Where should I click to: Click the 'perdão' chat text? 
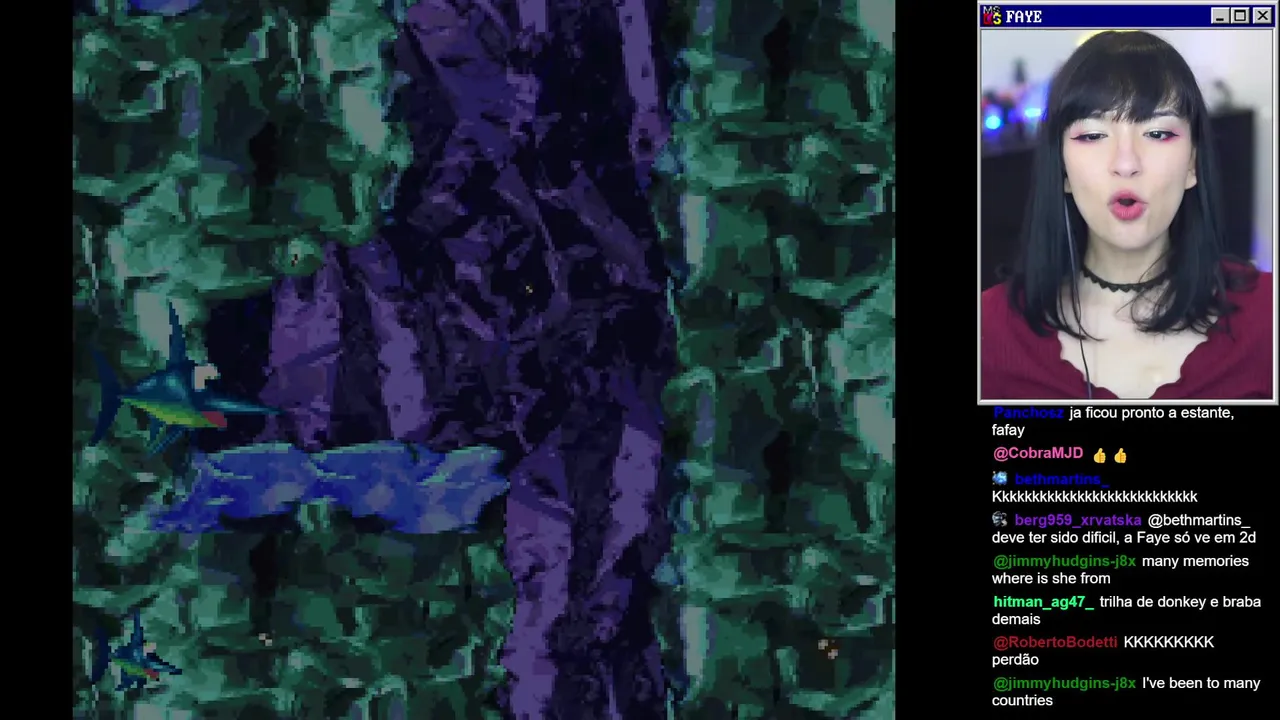[x=1015, y=660]
